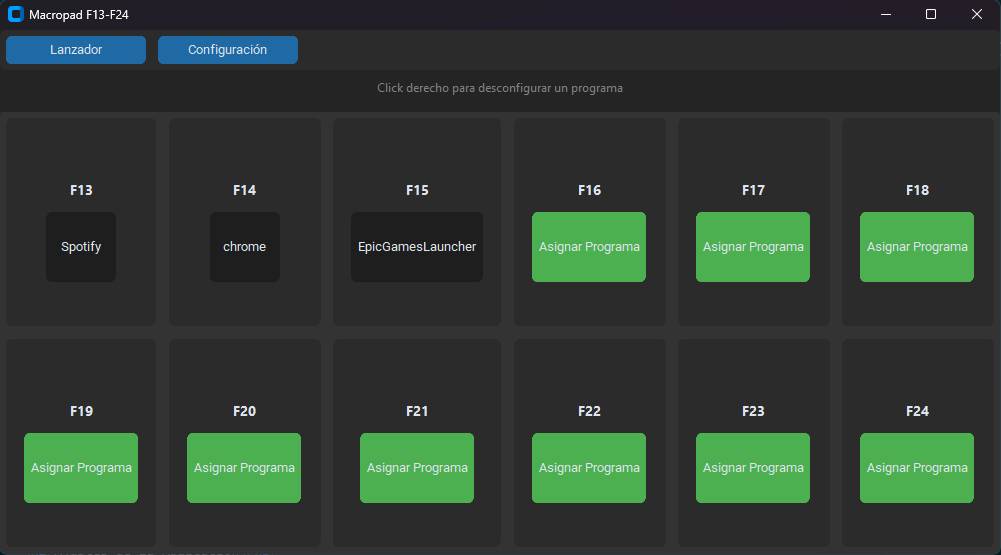Image resolution: width=1001 pixels, height=555 pixels.
Task: Assign a program to the F16 key
Action: pyautogui.click(x=589, y=247)
